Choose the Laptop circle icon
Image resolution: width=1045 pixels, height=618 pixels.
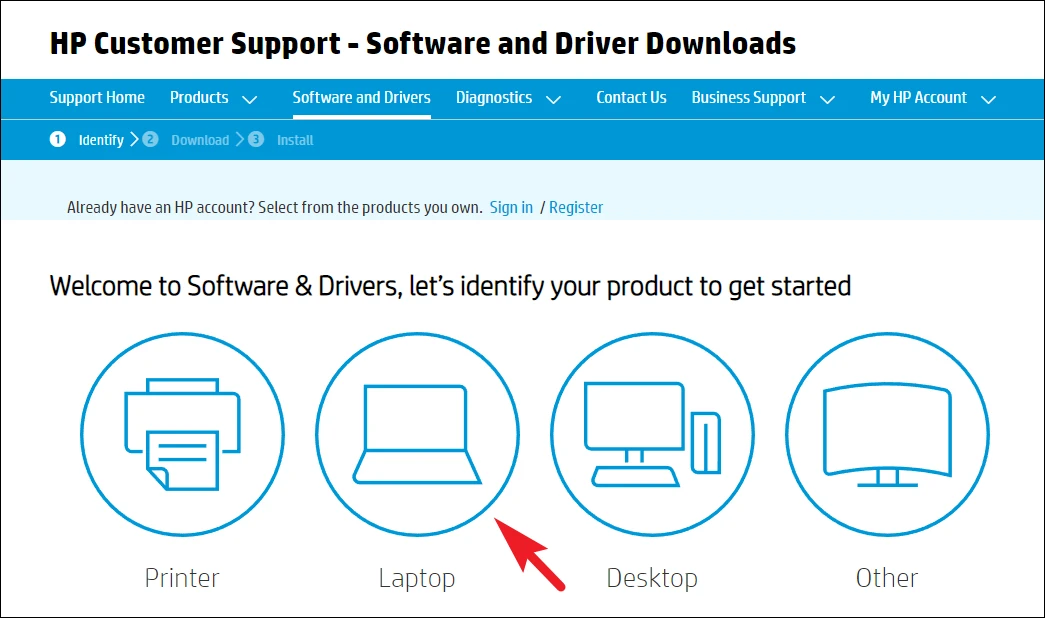417,434
